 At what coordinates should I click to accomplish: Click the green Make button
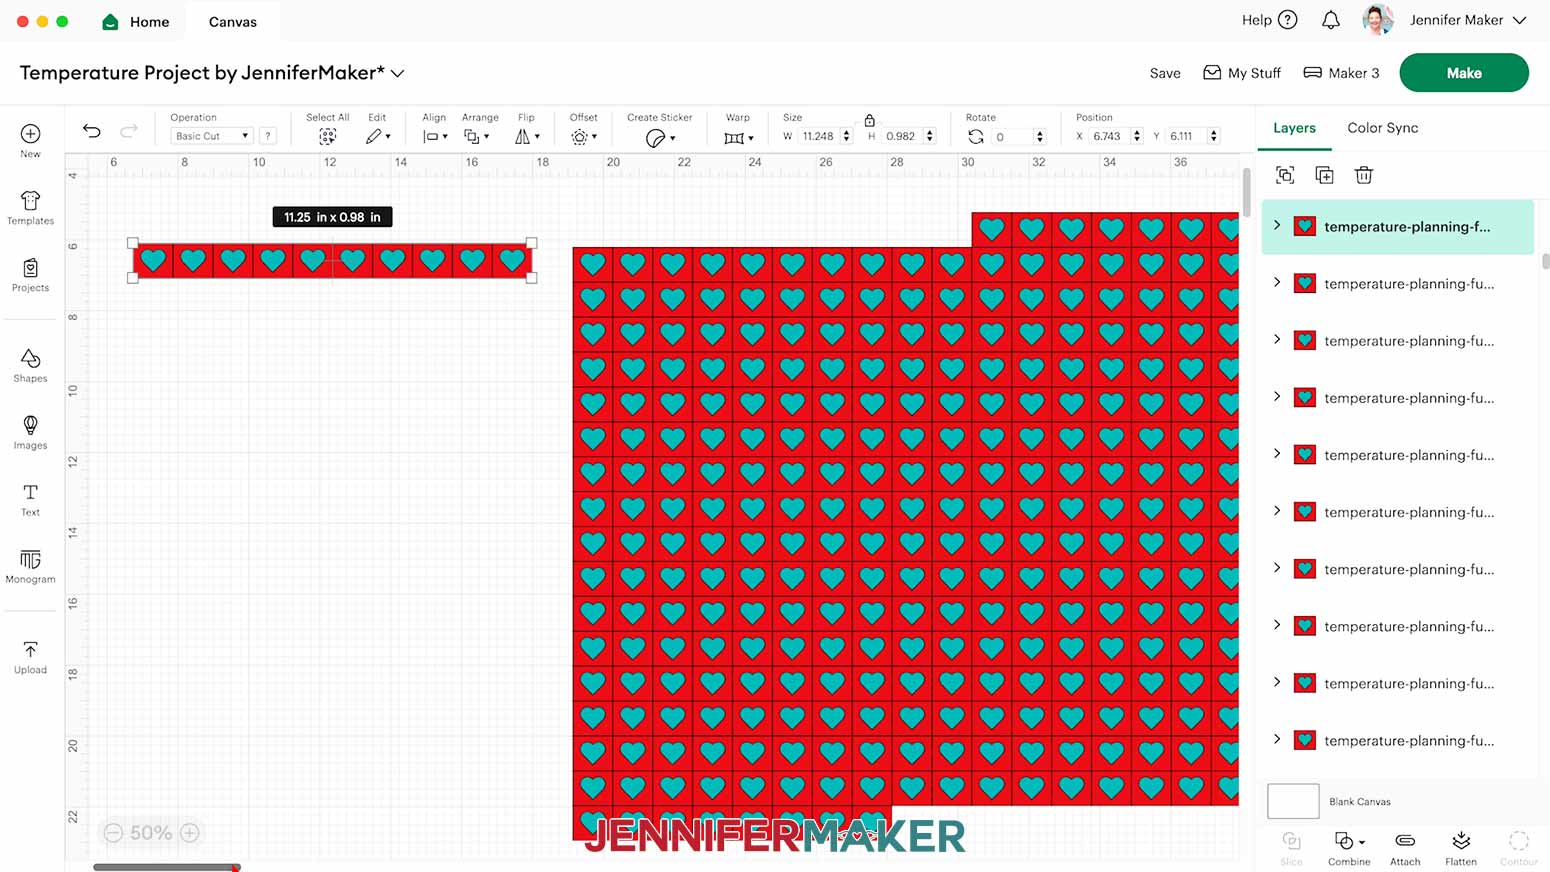click(1464, 73)
